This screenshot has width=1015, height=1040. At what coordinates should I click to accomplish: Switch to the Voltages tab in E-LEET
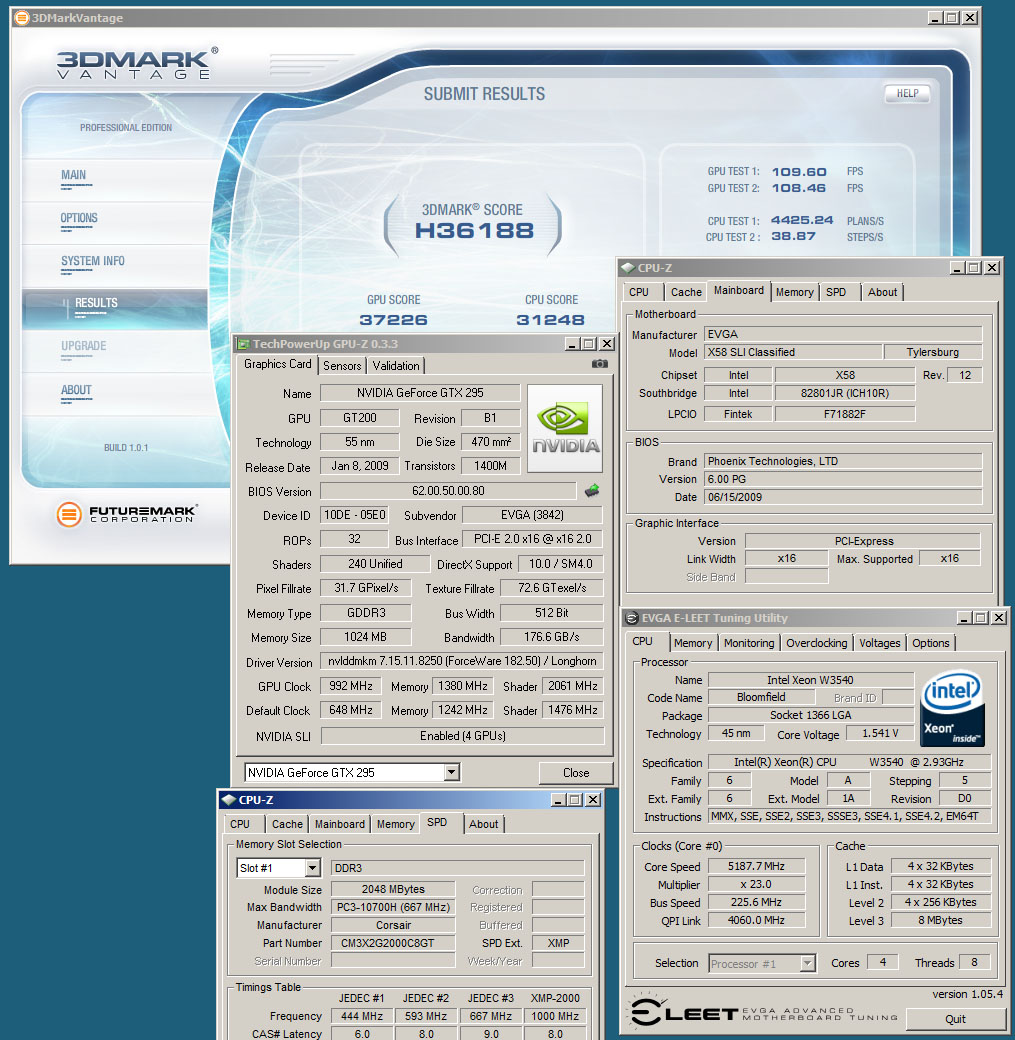pyautogui.click(x=880, y=643)
